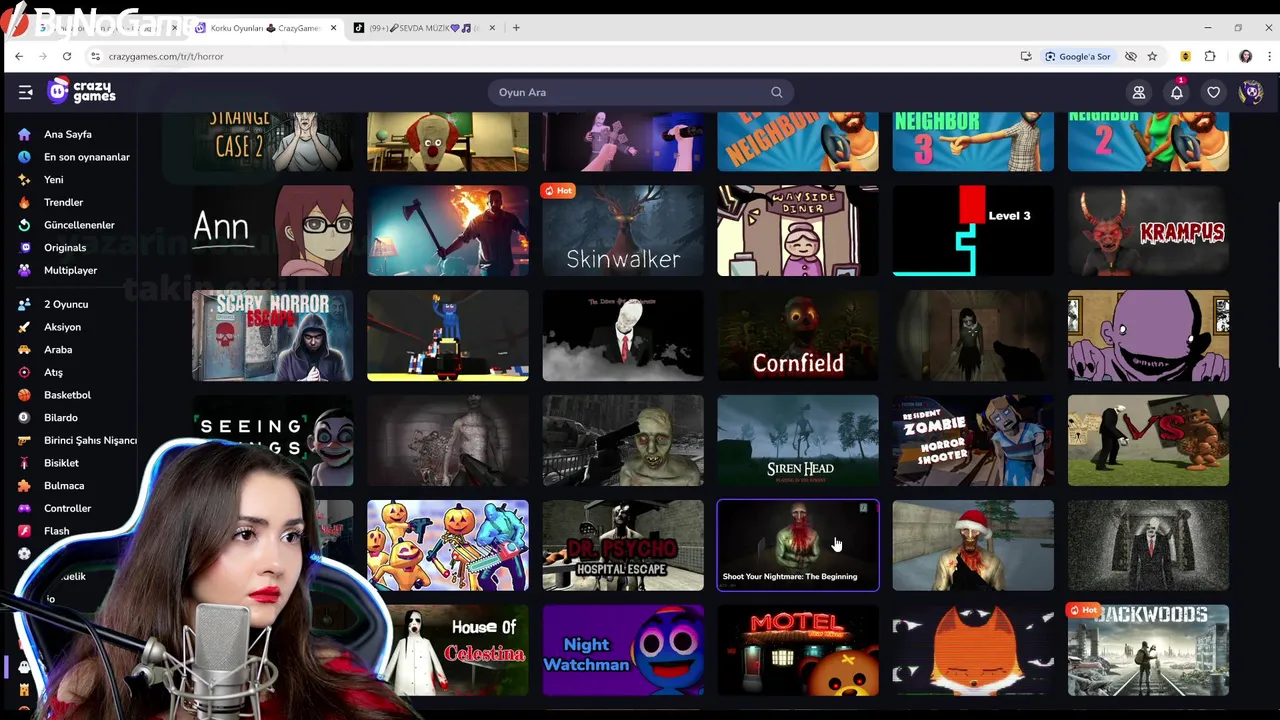Viewport: 1280px width, 720px height.
Task: Open Bulmaca category link
Action: tap(64, 486)
